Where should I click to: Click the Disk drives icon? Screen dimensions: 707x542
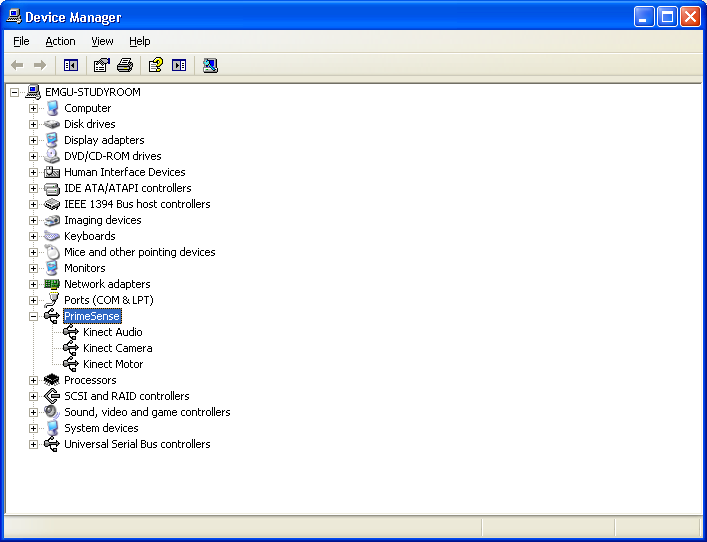click(x=52, y=124)
